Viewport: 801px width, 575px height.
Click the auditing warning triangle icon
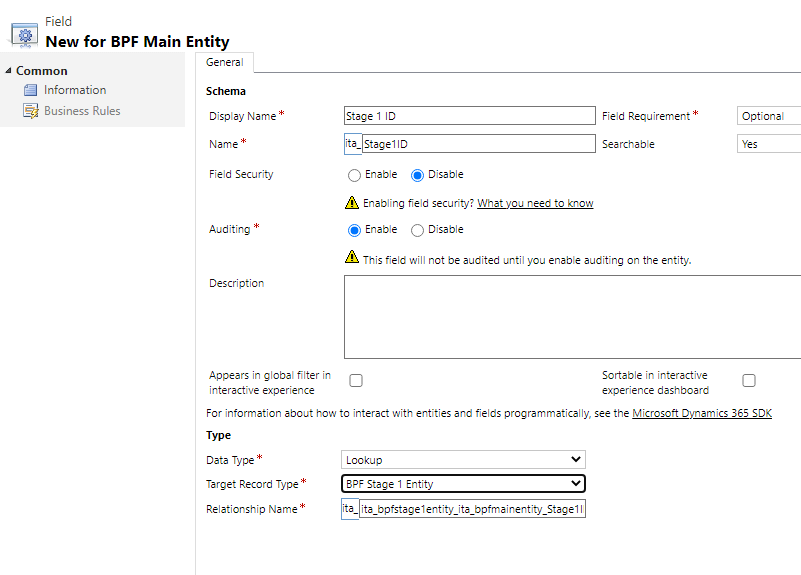[352, 257]
